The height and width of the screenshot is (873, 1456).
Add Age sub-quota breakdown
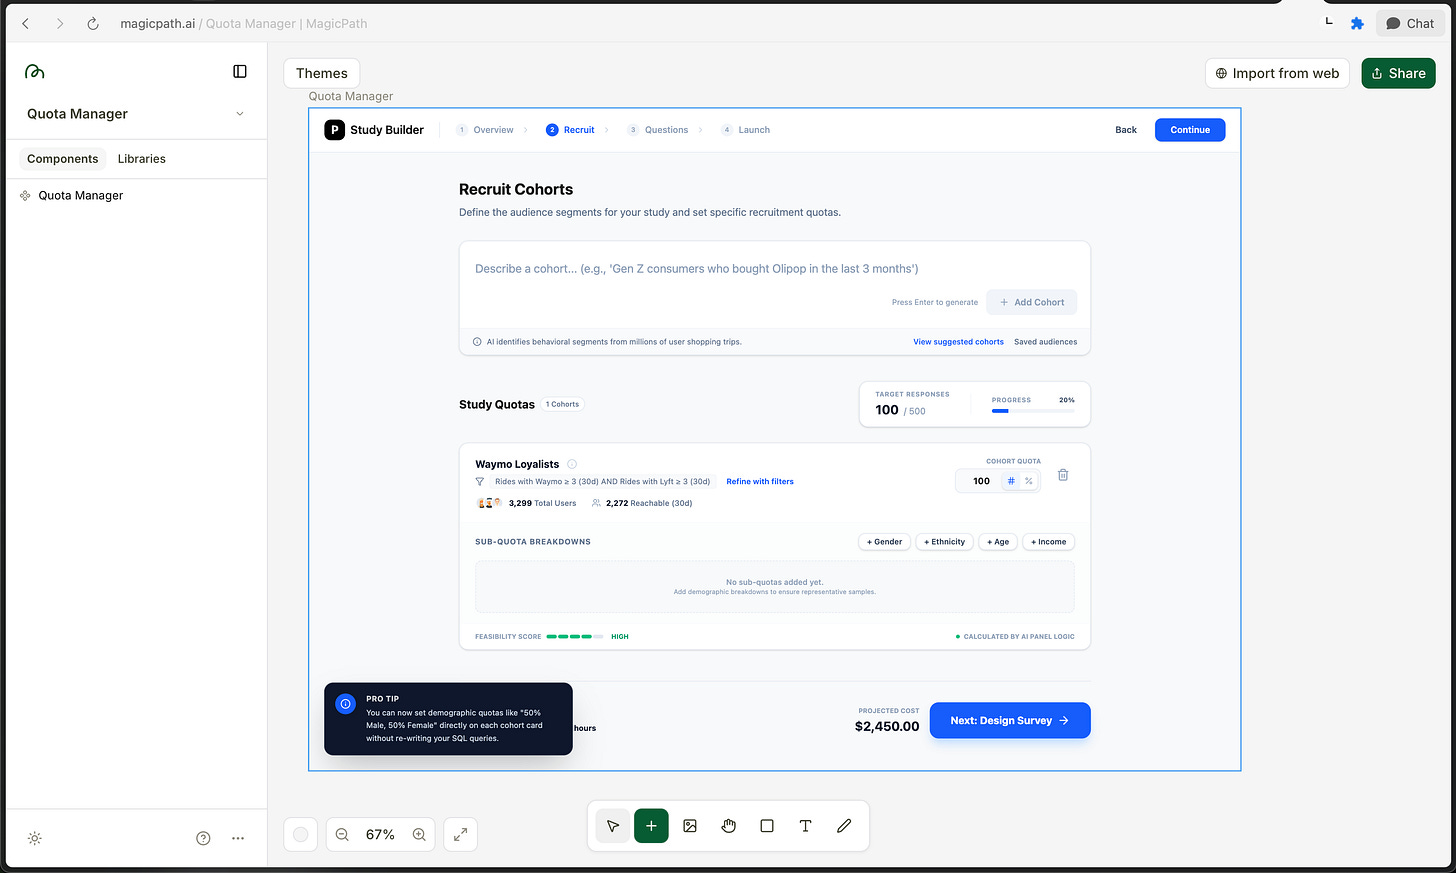click(x=998, y=542)
